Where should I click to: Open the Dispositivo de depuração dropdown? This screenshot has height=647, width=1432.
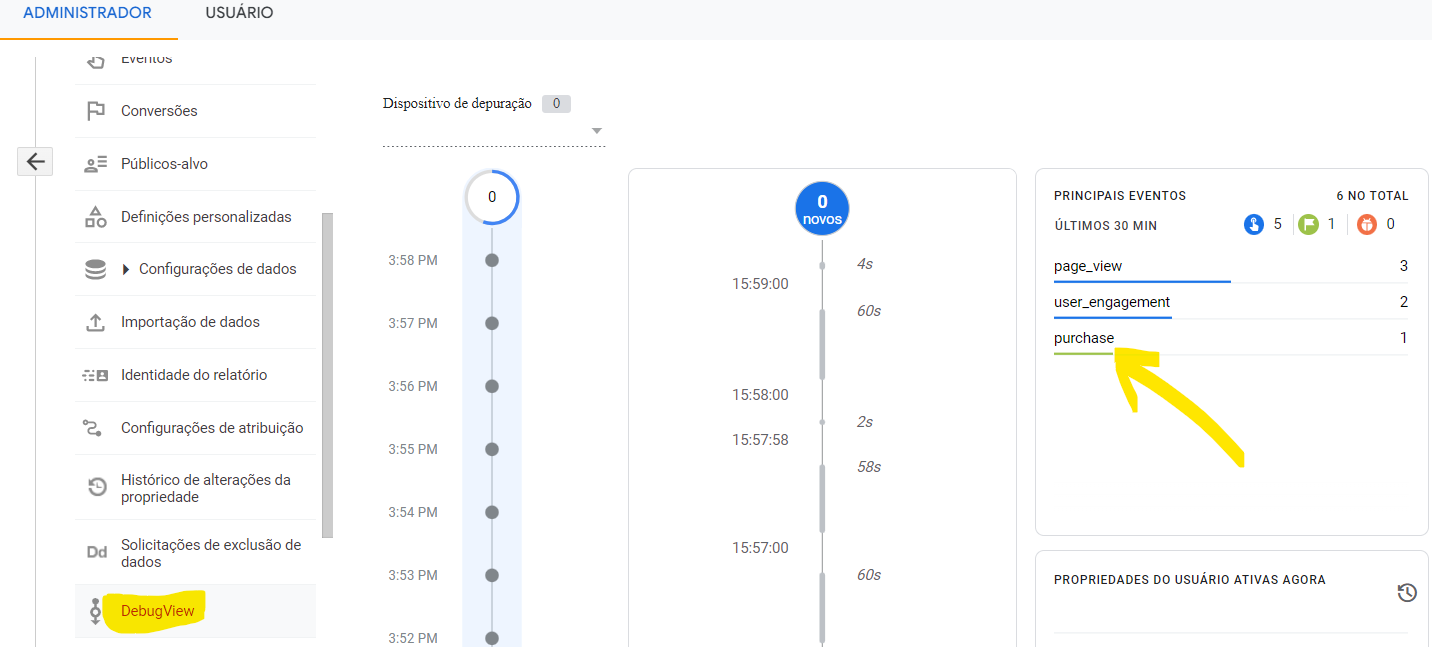(494, 131)
